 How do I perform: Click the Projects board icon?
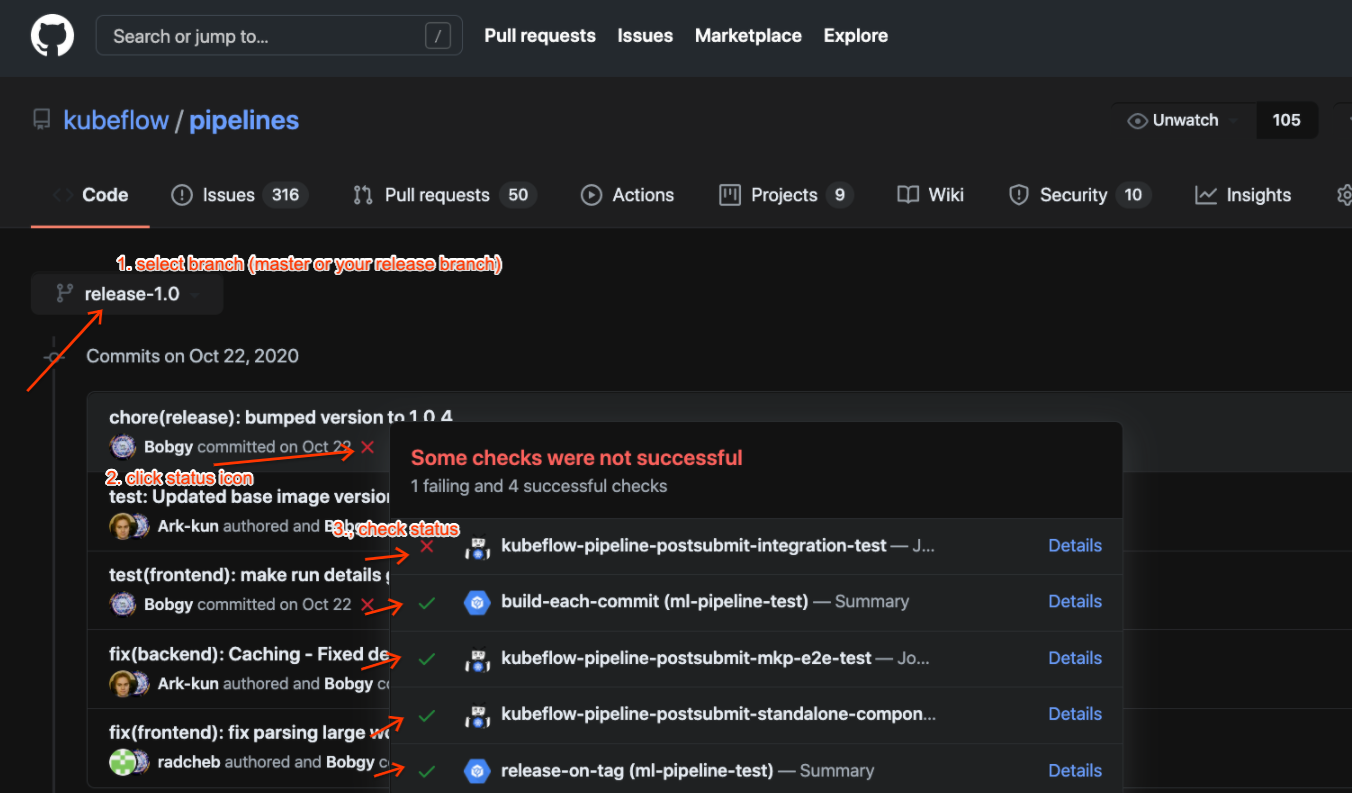730,195
